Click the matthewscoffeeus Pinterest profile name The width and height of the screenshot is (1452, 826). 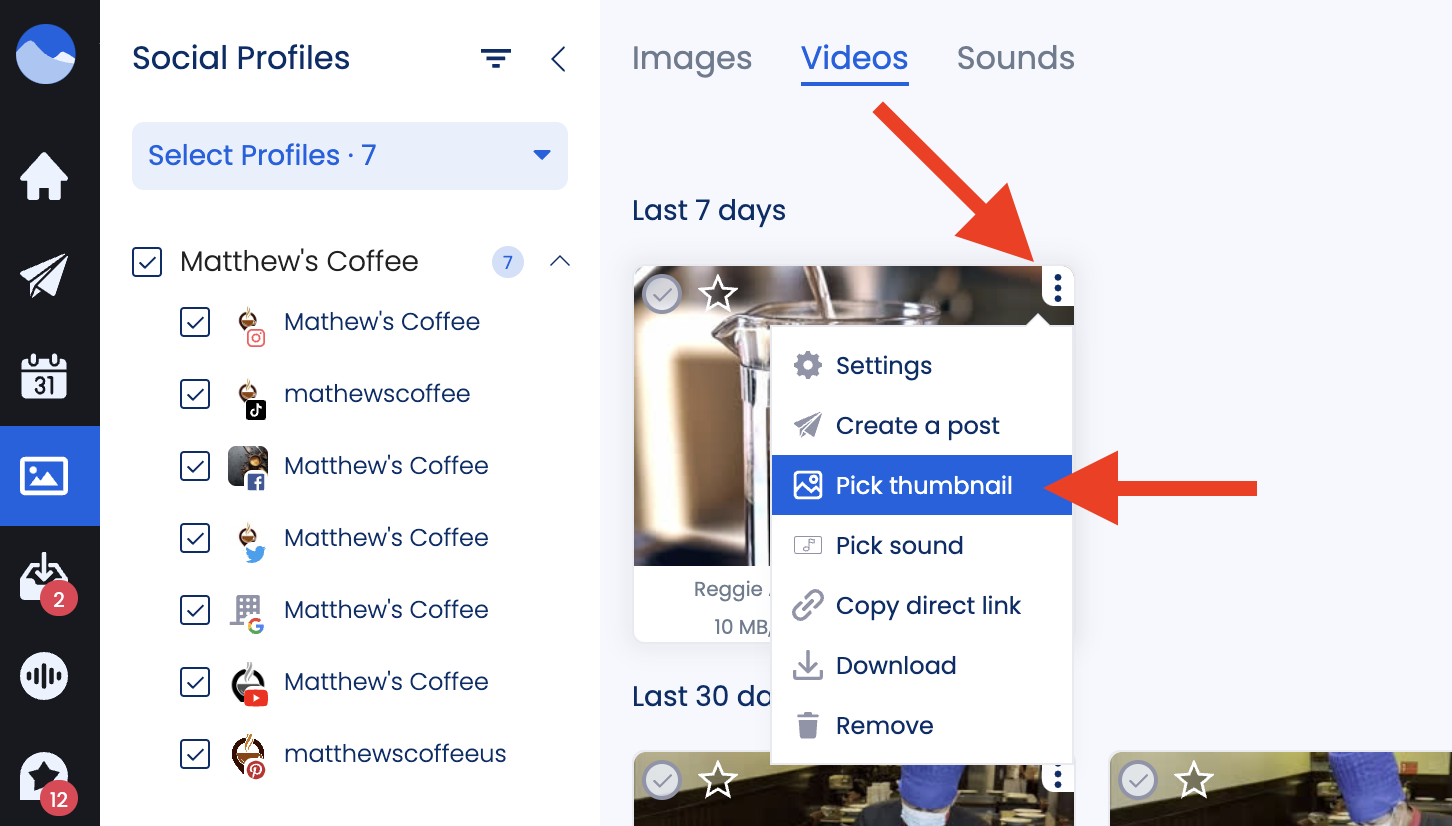pyautogui.click(x=395, y=754)
